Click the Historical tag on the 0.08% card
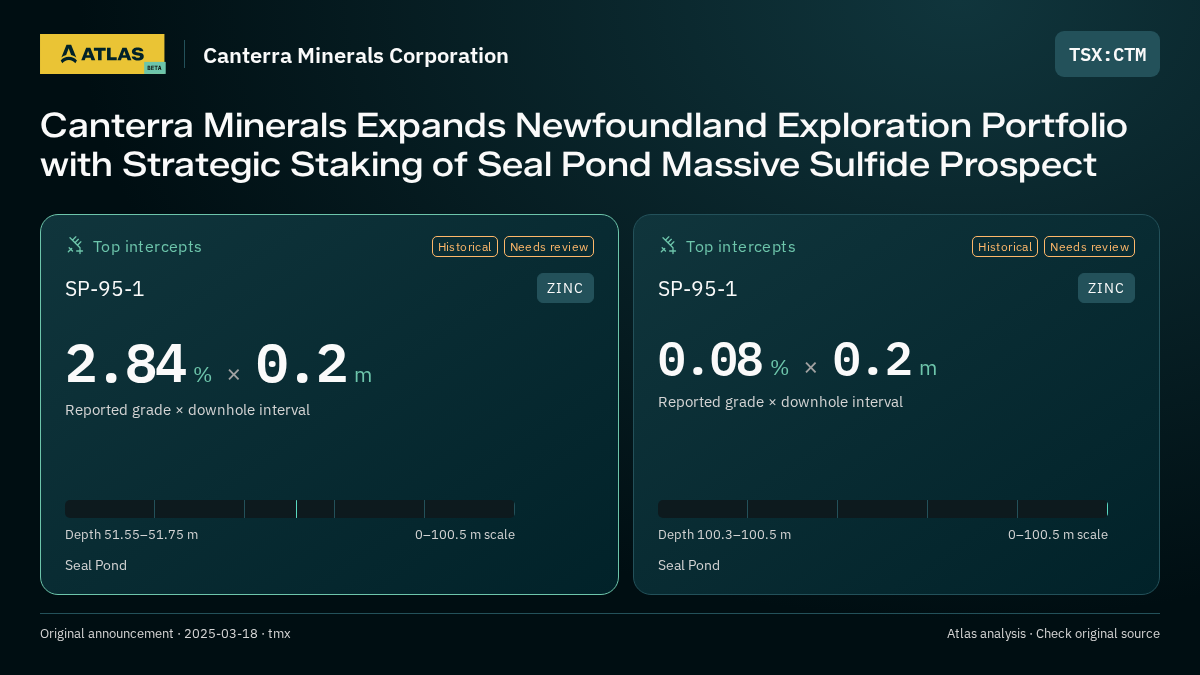Viewport: 1200px width, 675px height. pyautogui.click(x=1005, y=247)
